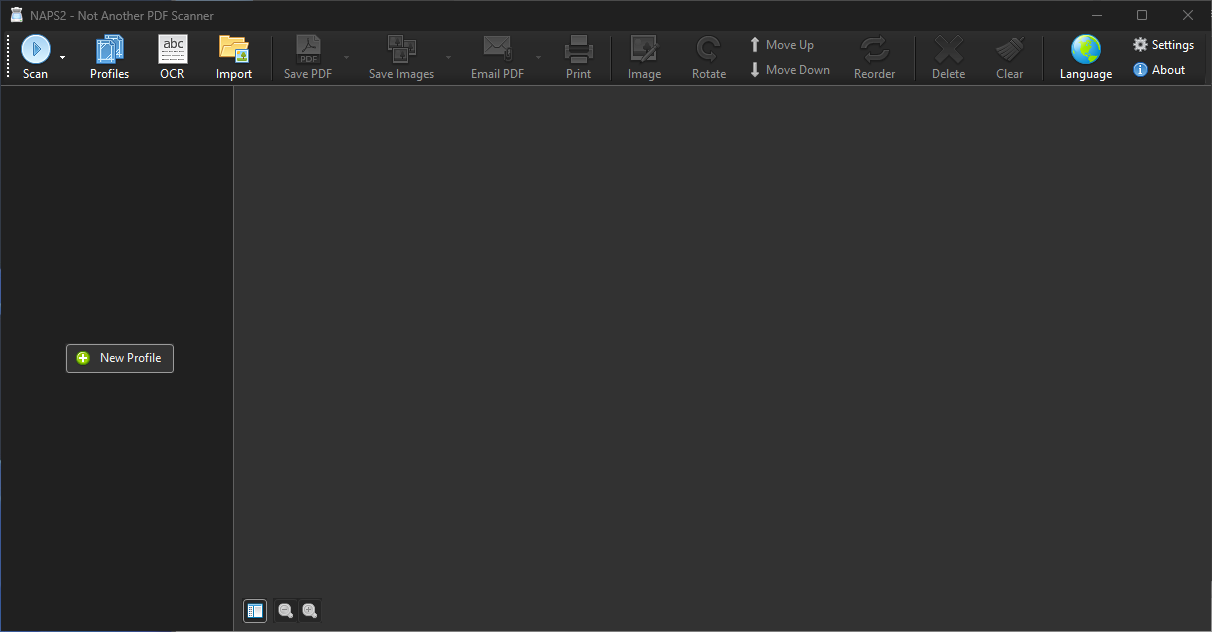Click the Rotate toolbar icon
The height and width of the screenshot is (632, 1212).
709,57
